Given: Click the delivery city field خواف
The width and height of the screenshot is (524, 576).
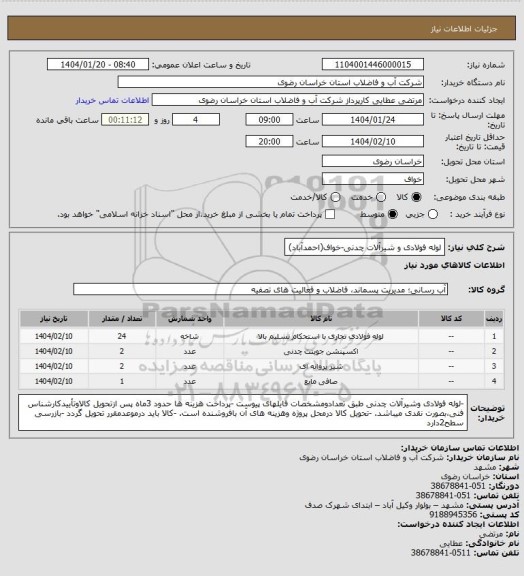Looking at the screenshot, I should [373, 179].
